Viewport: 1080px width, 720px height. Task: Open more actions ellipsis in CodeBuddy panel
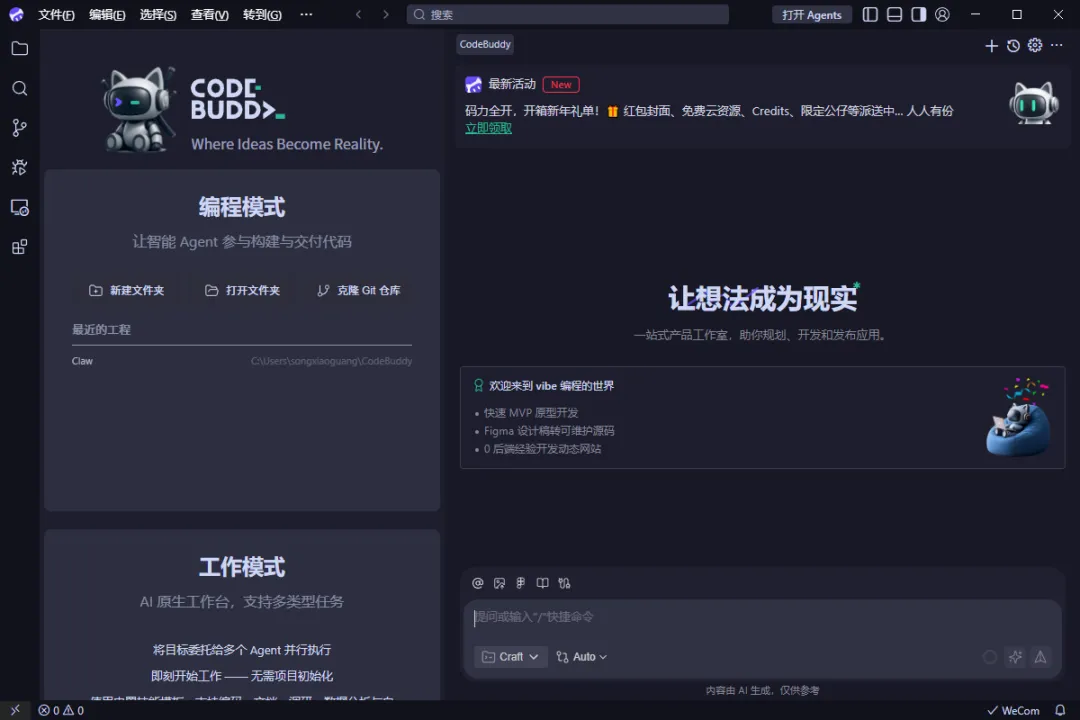[x=1057, y=45]
